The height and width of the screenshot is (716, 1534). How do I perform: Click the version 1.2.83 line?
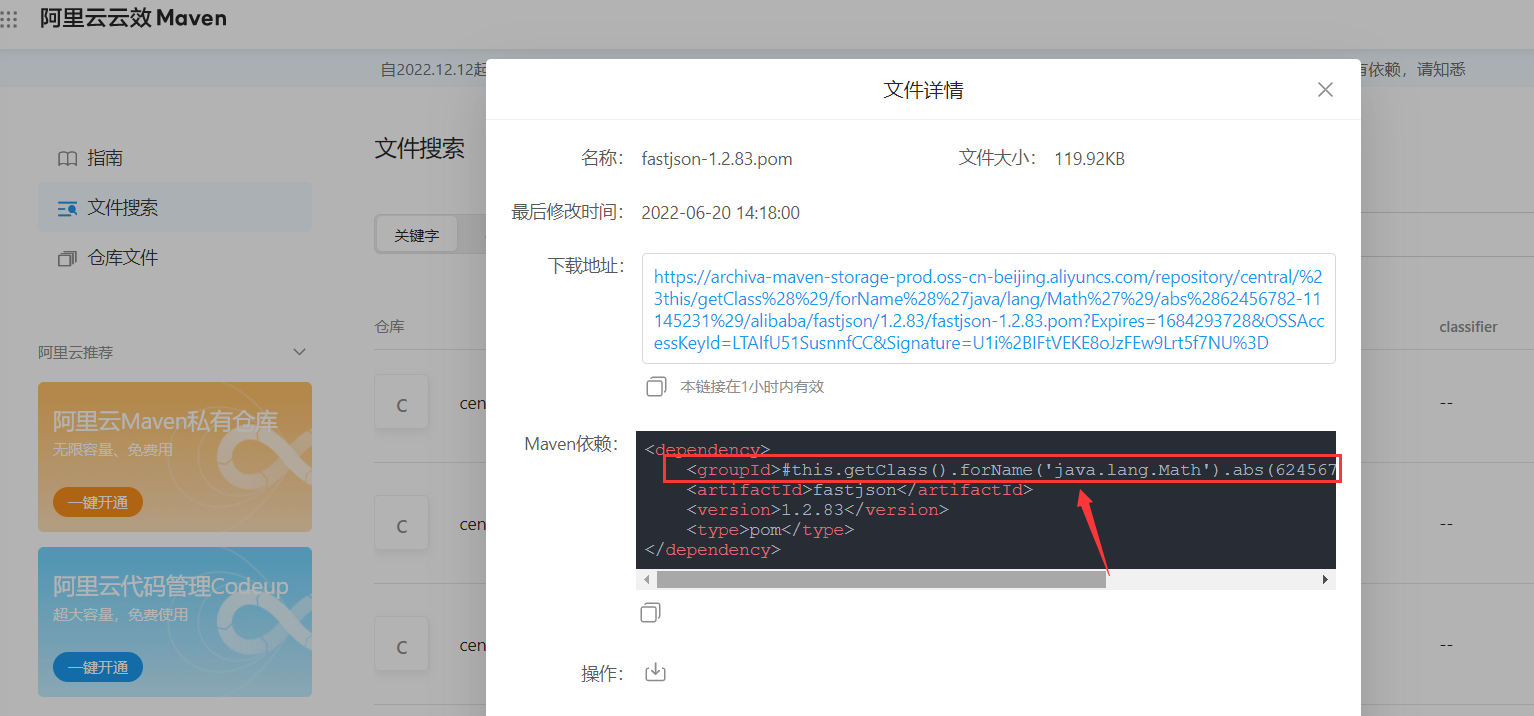click(817, 510)
